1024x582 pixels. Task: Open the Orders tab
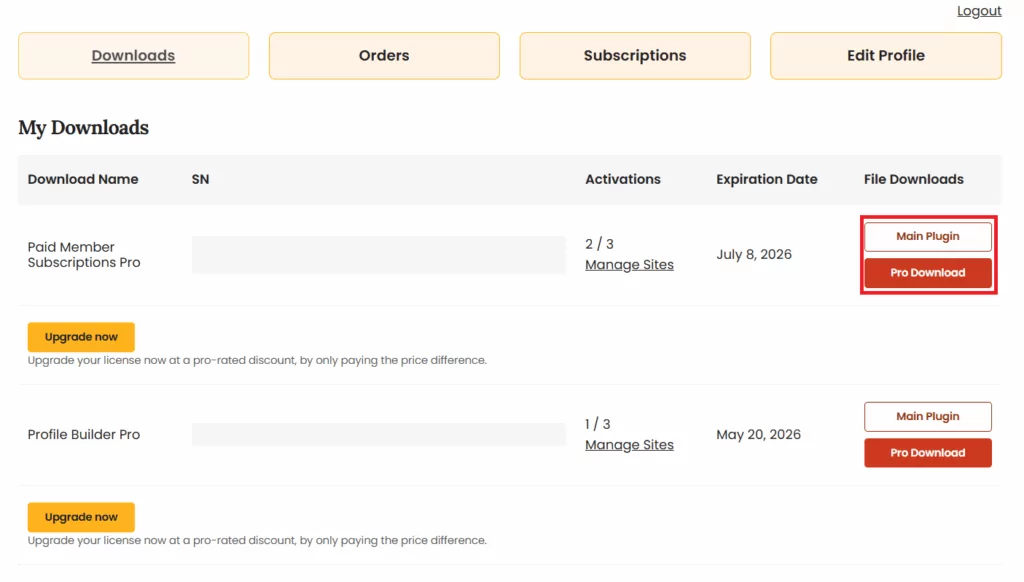(384, 56)
